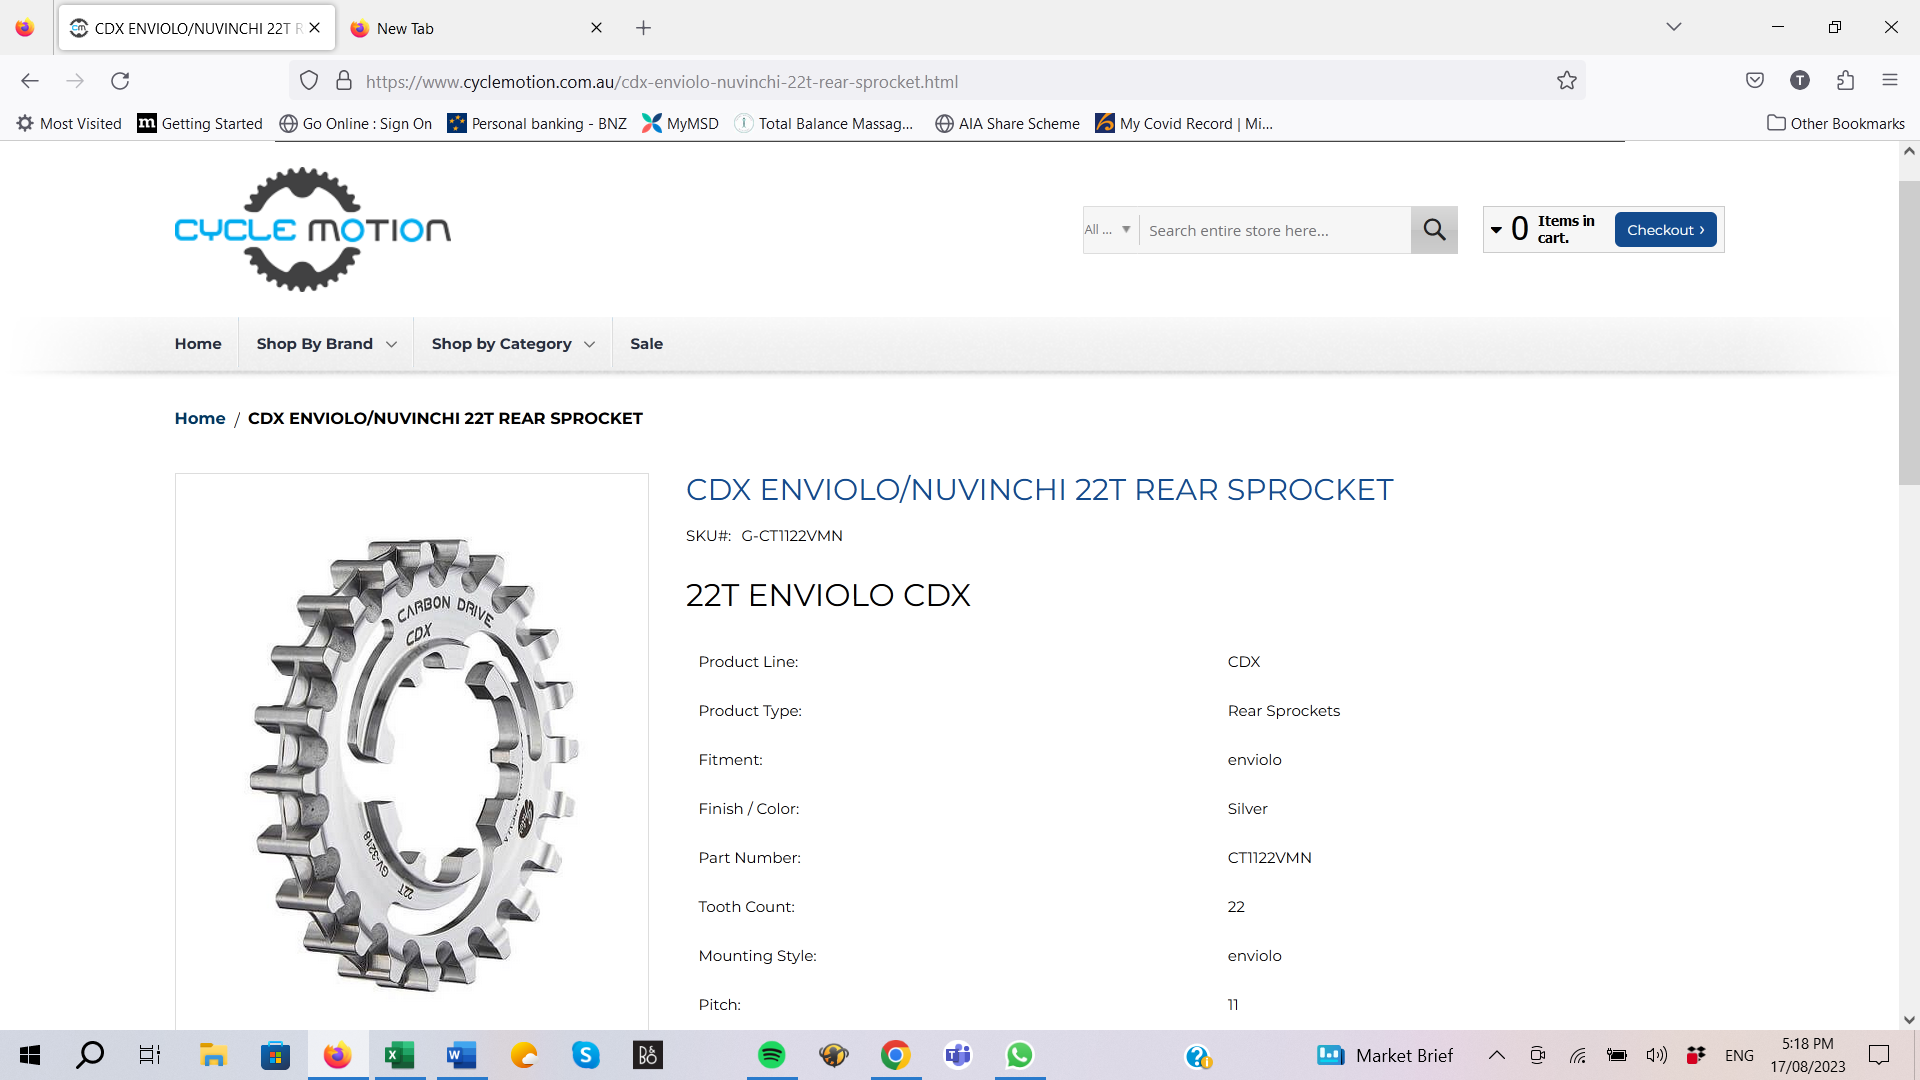Image resolution: width=1920 pixels, height=1080 pixels.
Task: Open the All categories search dropdown
Action: coord(1108,230)
